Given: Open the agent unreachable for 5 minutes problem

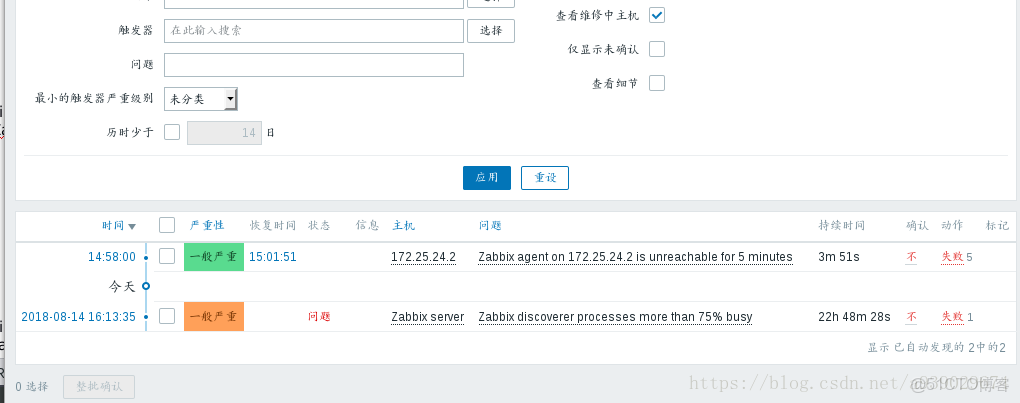Looking at the screenshot, I should tap(636, 257).
